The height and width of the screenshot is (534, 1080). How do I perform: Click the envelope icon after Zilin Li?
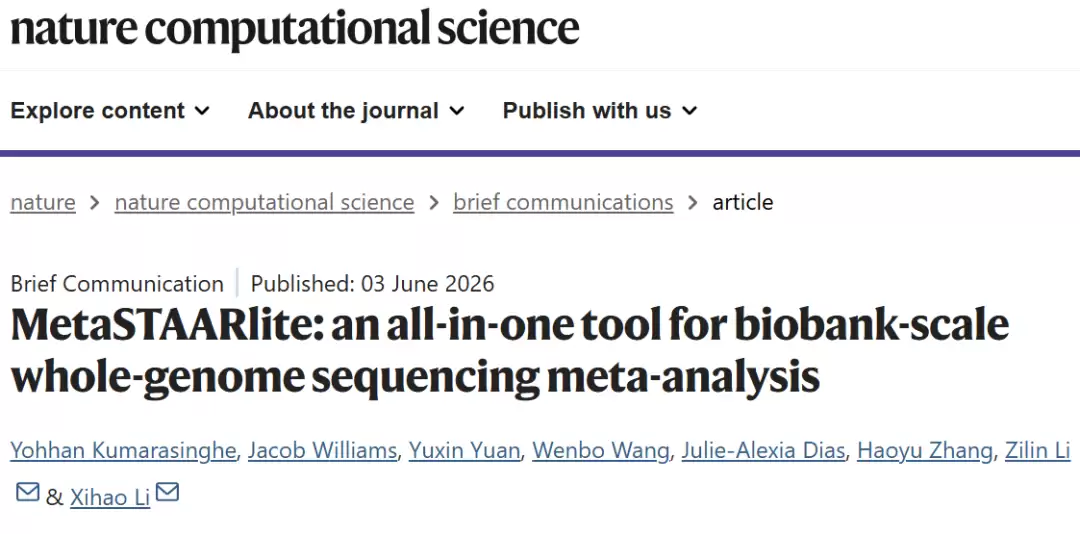[x=28, y=492]
